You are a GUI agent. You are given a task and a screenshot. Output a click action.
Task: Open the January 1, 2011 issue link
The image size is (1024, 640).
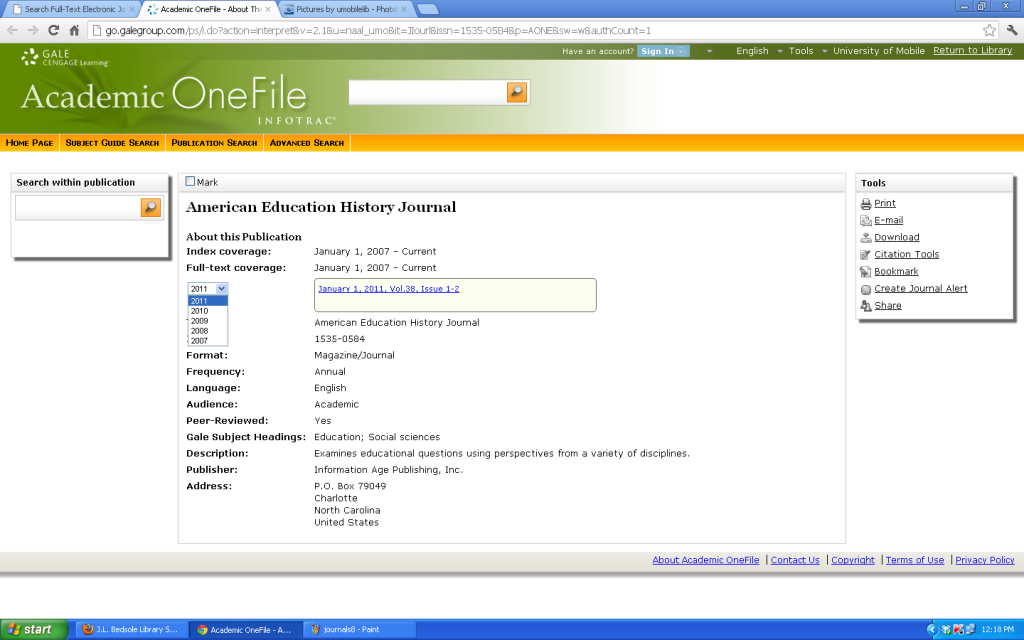pyautogui.click(x=388, y=291)
